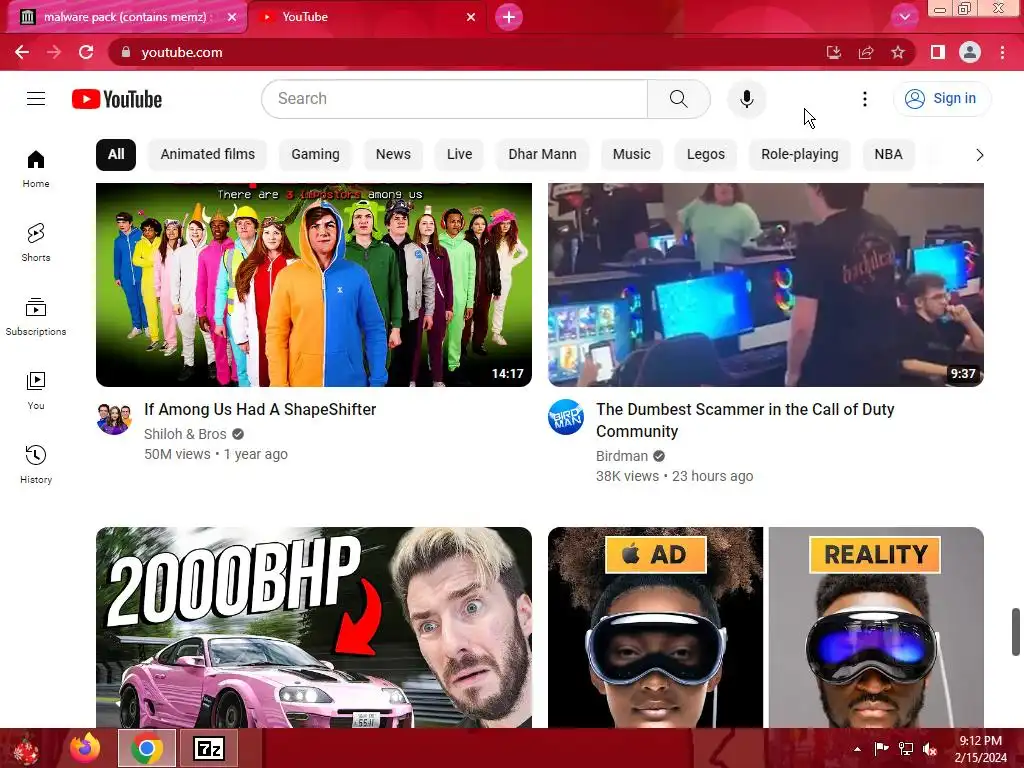Click title If Among Us Had A ShapeShifter

260,409
